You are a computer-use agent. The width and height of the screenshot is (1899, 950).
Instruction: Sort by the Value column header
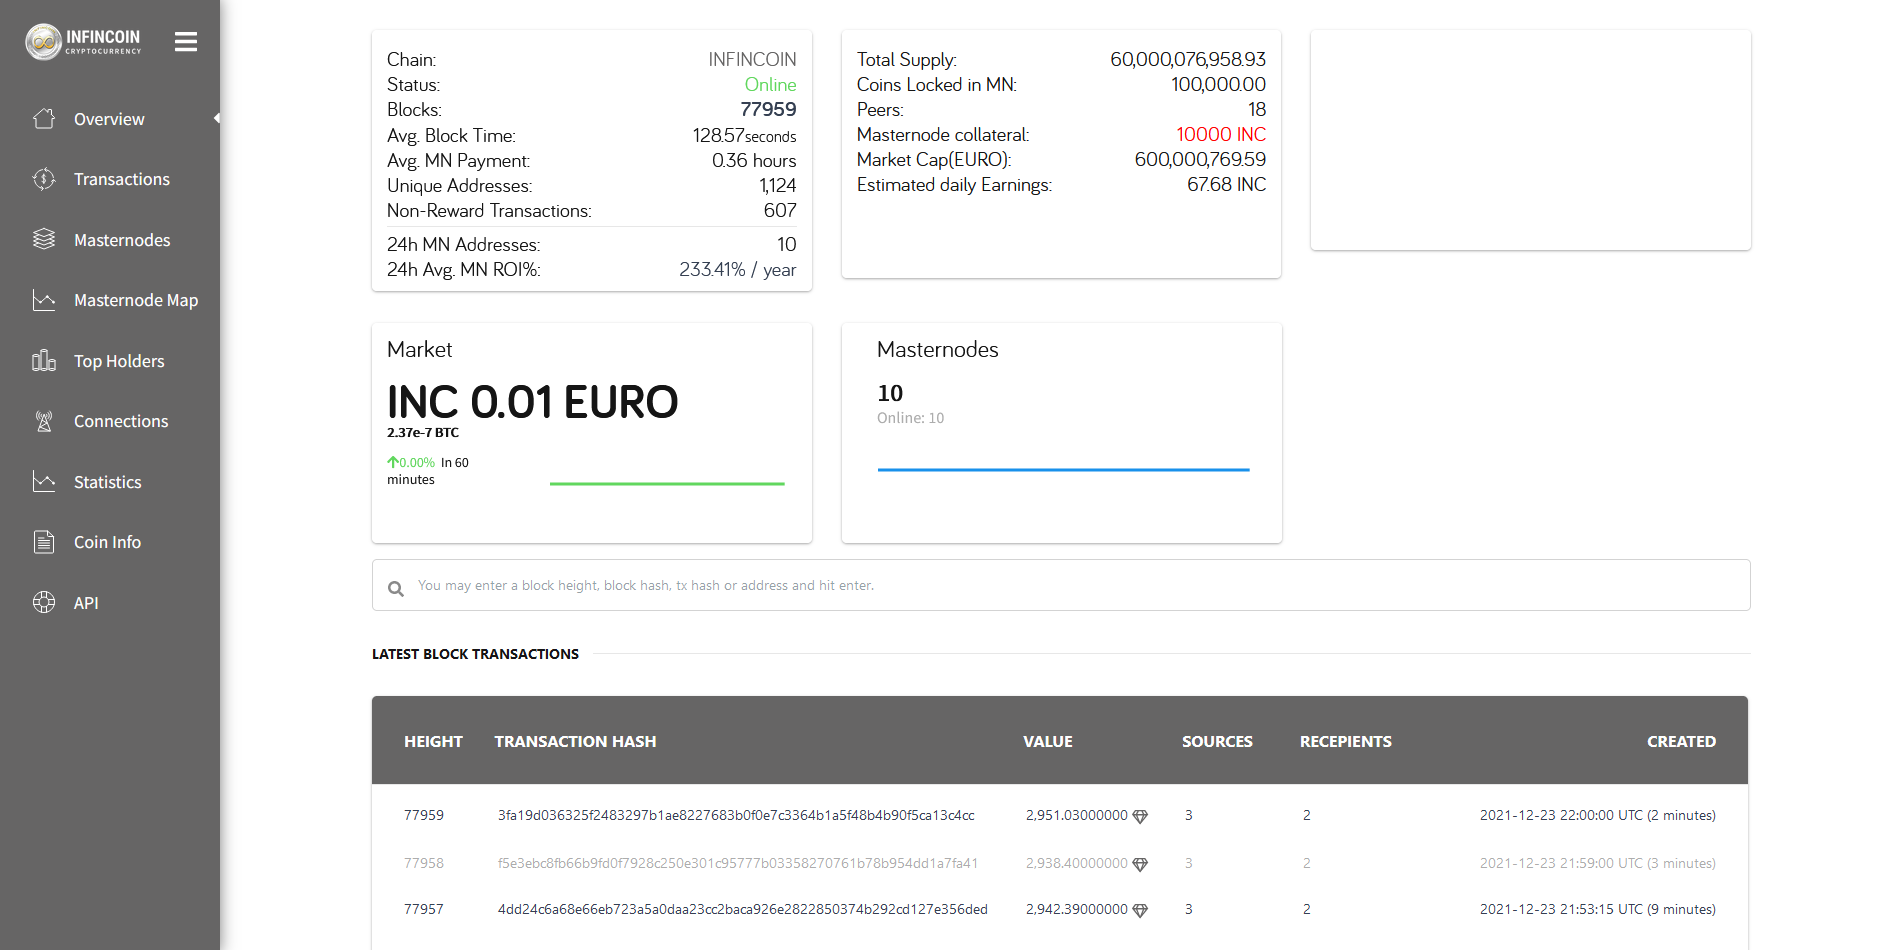(x=1047, y=741)
